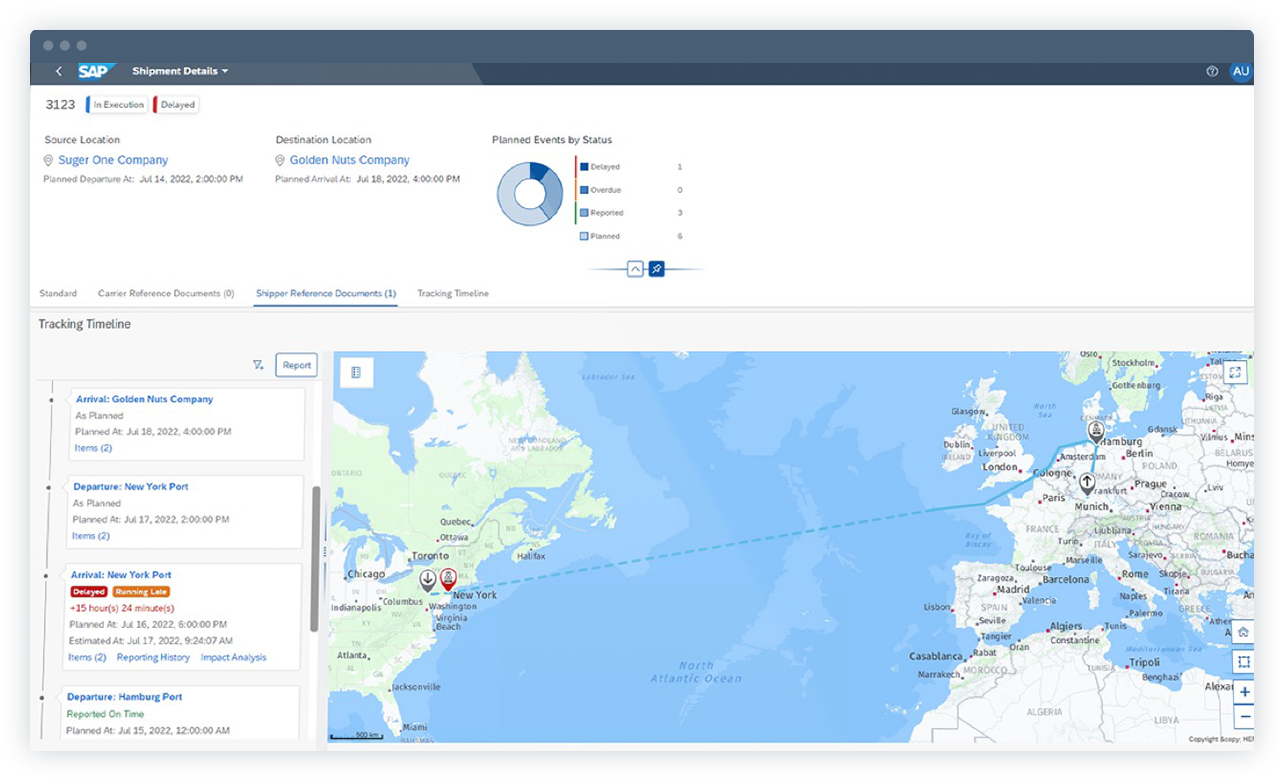Screen dimensions: 1284x780
Task: Click the Report button
Action: coord(296,364)
